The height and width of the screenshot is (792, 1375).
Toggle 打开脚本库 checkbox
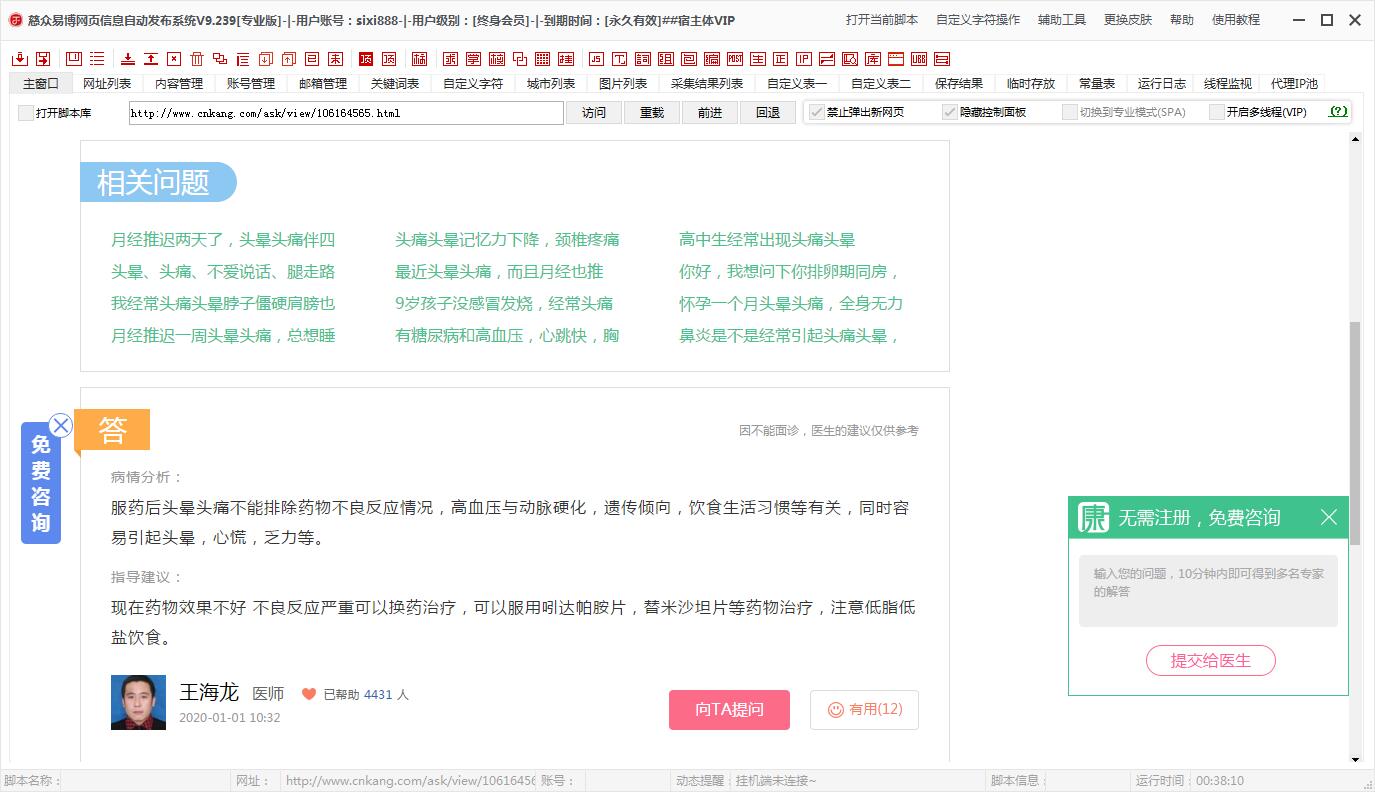pyautogui.click(x=26, y=113)
